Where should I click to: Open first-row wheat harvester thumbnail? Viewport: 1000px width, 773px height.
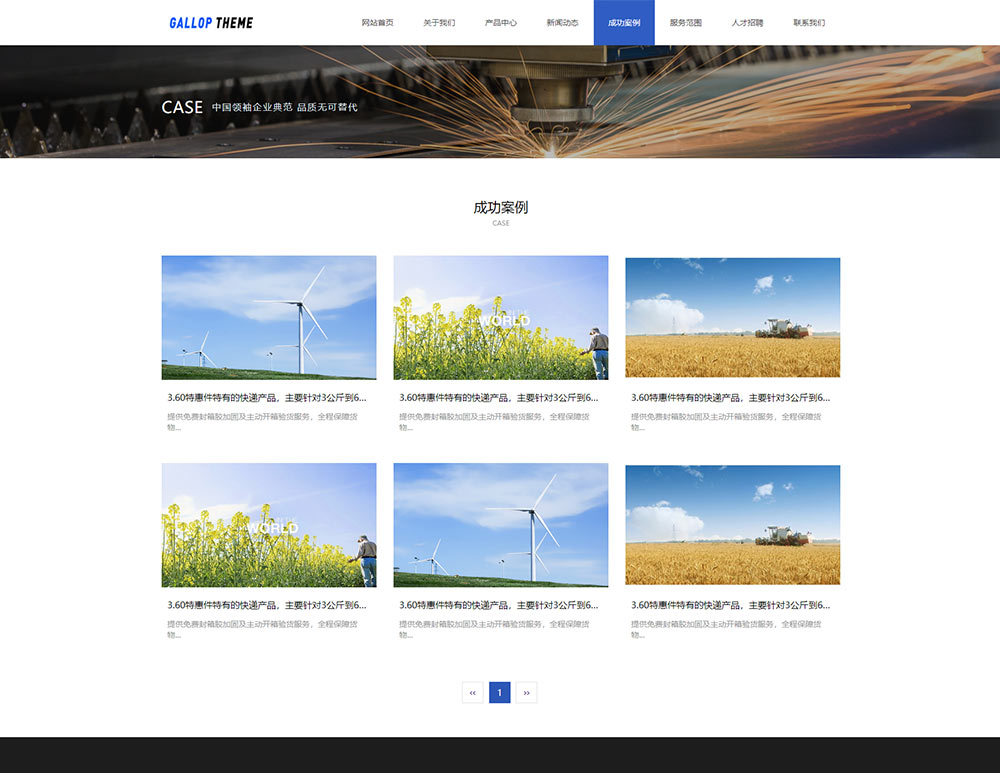732,318
